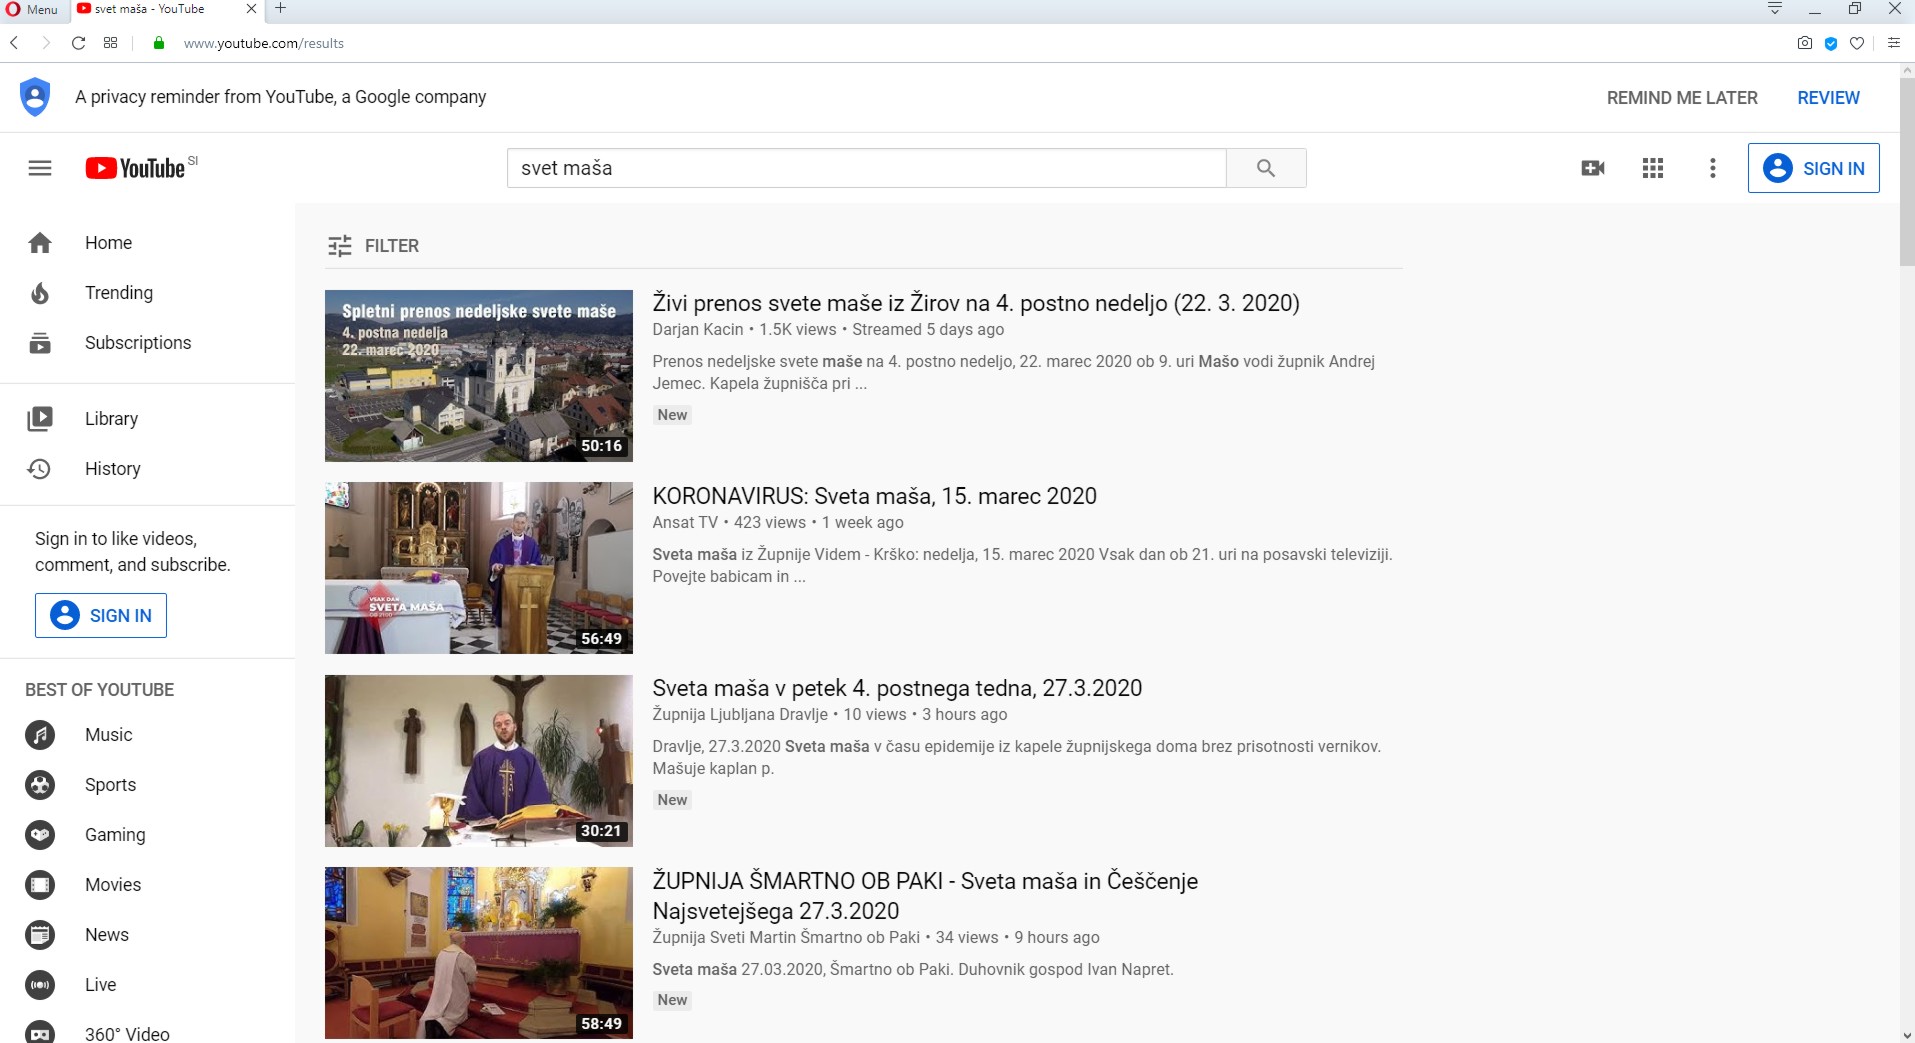This screenshot has height=1043, width=1915.
Task: Click the top-right SIGN IN button
Action: [x=1813, y=168]
